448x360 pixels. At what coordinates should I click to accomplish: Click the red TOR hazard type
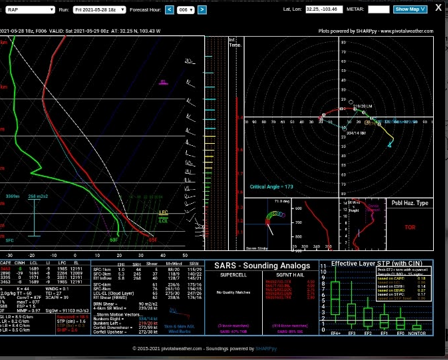[410, 227]
